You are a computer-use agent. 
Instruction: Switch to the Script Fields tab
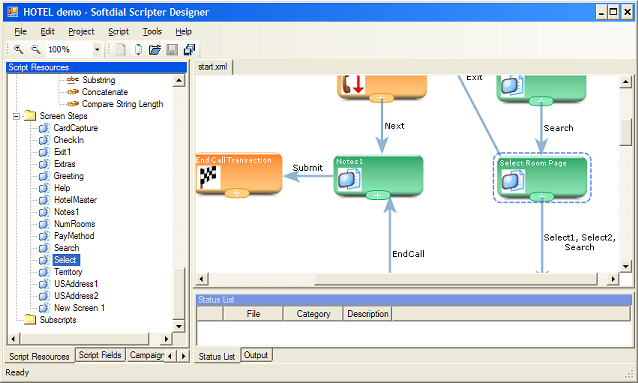click(x=100, y=355)
